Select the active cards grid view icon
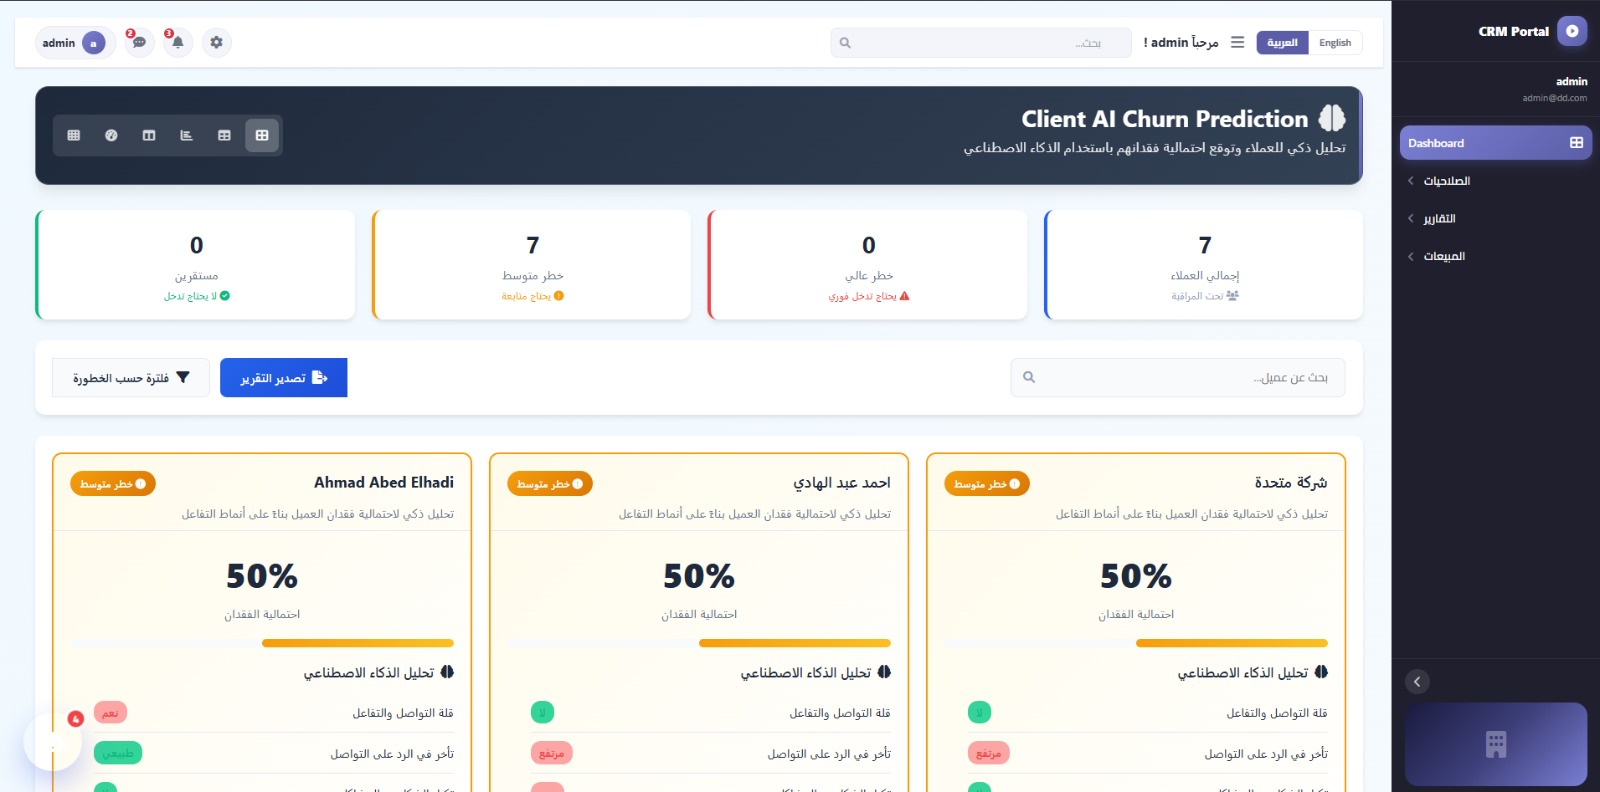This screenshot has width=1600, height=792. tap(262, 135)
